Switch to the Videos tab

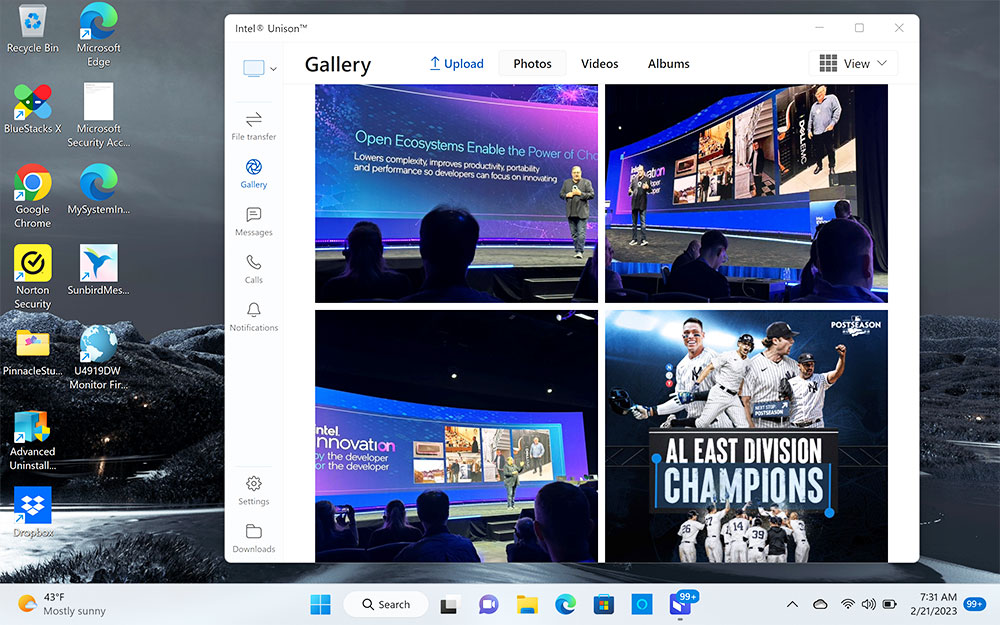(x=599, y=63)
